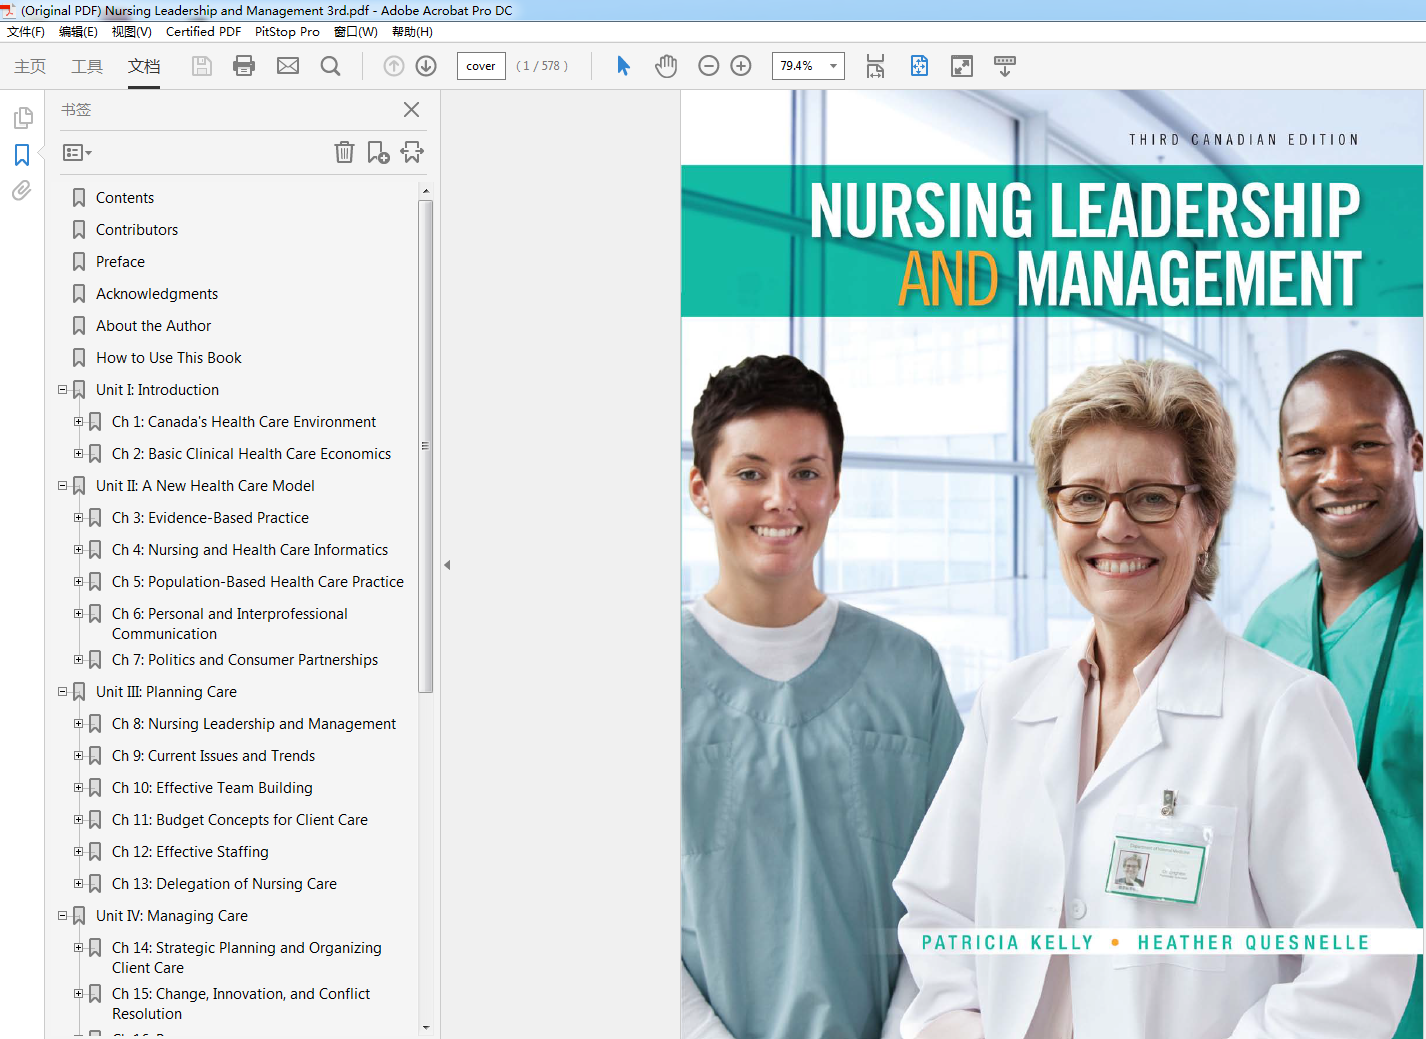Screen dimensions: 1426x1039
Task: Expand Ch 2: Basic Clinical Health Care Economics
Action: click(x=79, y=454)
